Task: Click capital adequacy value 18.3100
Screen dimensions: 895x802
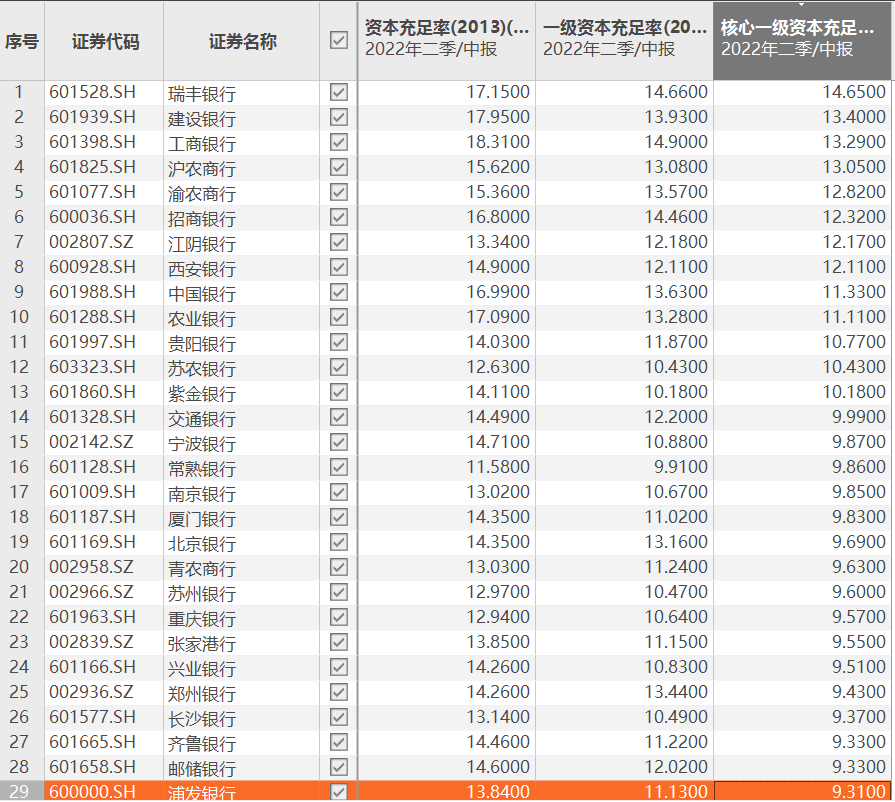Action: point(498,142)
